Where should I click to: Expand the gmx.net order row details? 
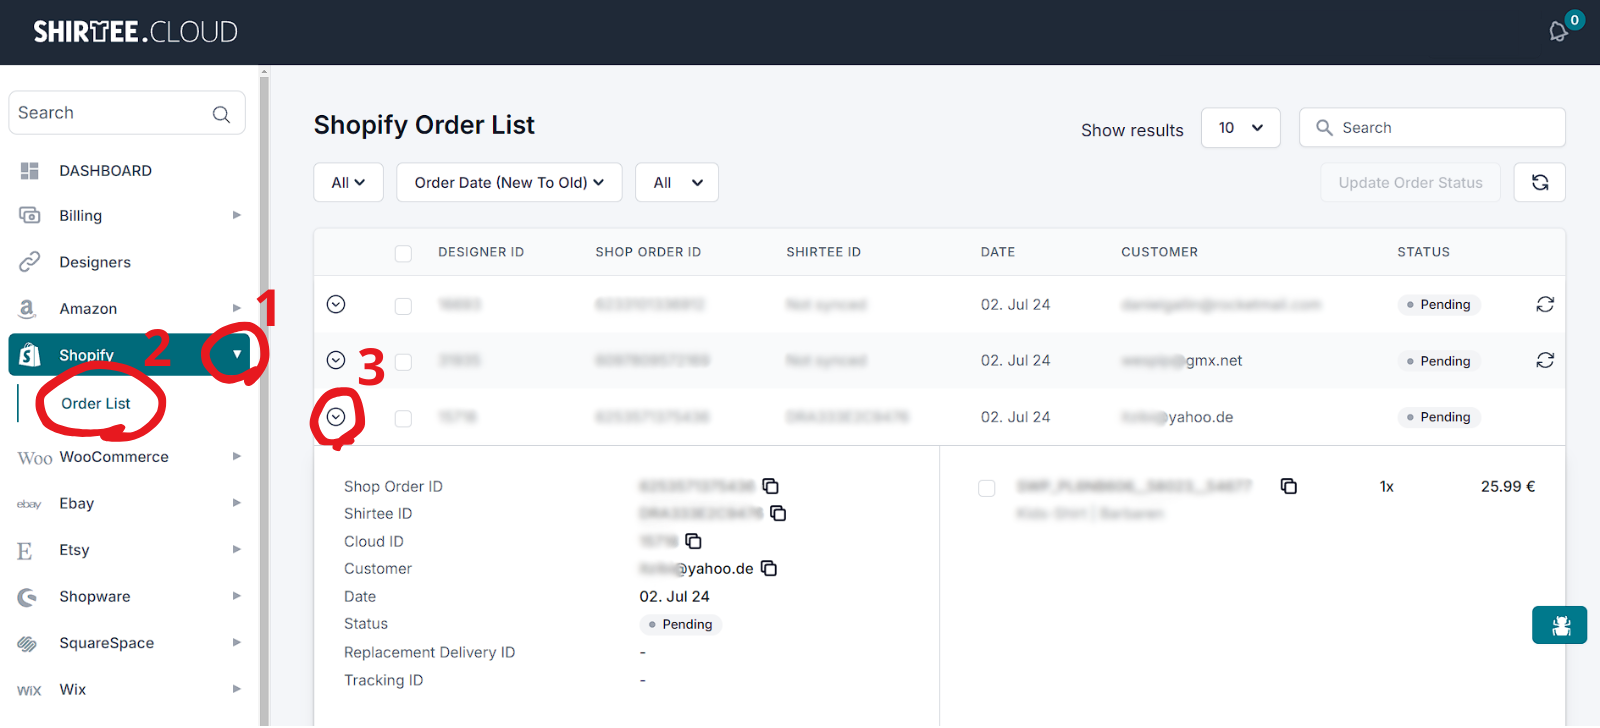tap(336, 360)
